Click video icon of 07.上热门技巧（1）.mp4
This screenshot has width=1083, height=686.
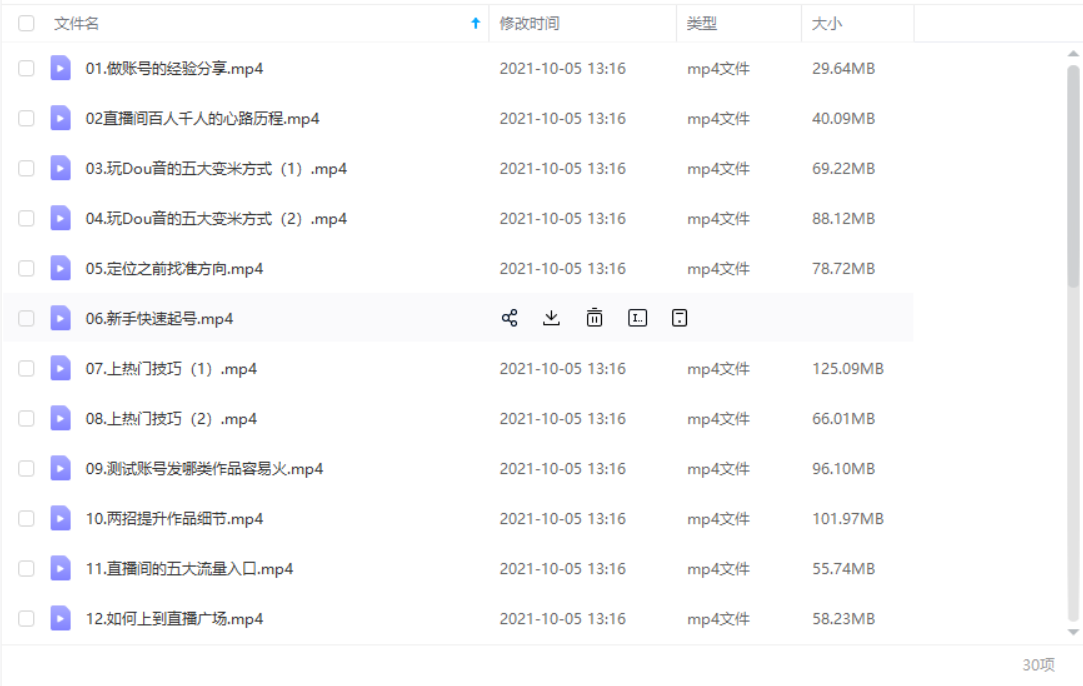coord(61,368)
